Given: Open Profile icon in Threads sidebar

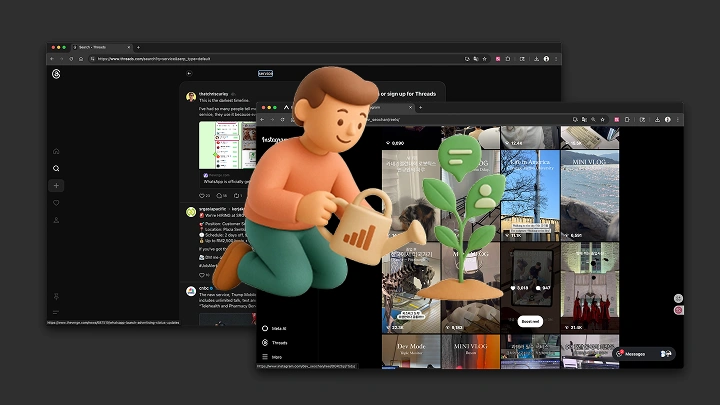Looking at the screenshot, I should pyautogui.click(x=56, y=220).
